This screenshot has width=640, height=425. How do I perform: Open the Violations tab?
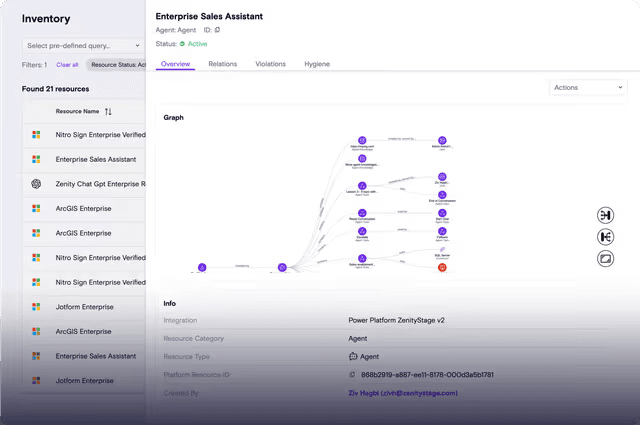(x=270, y=64)
